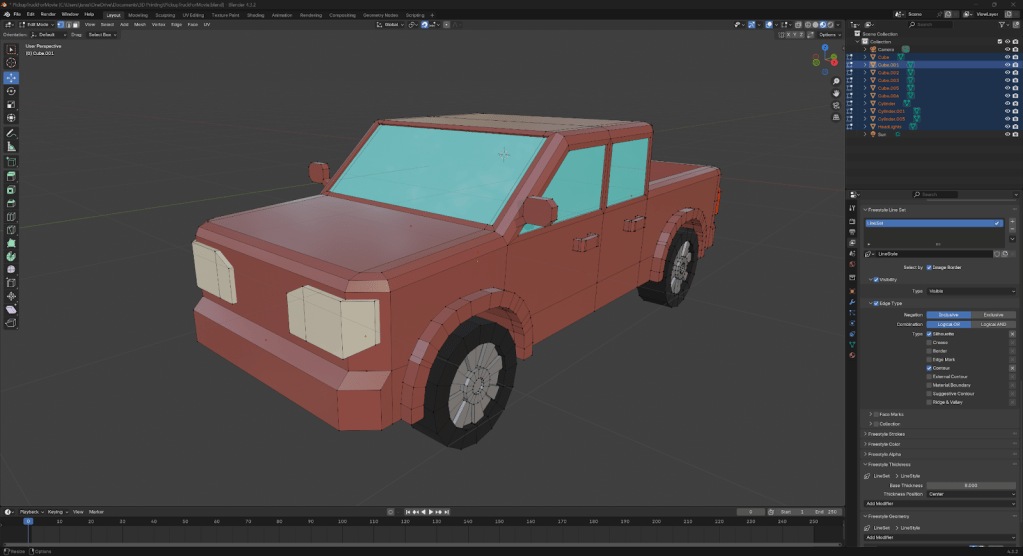Activate the Move tool in the toolbar
1023x556 pixels.
pyautogui.click(x=11, y=77)
